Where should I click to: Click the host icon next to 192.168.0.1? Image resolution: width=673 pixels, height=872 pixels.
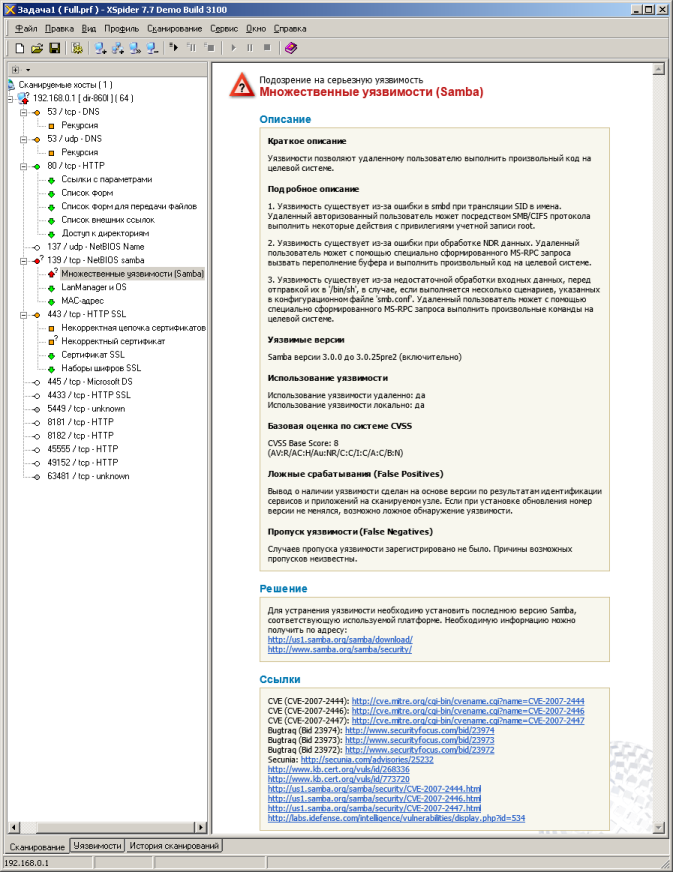point(23,98)
